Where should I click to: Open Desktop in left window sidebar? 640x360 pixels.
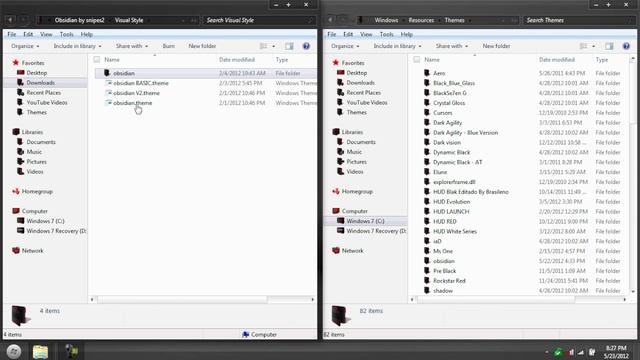click(36, 73)
